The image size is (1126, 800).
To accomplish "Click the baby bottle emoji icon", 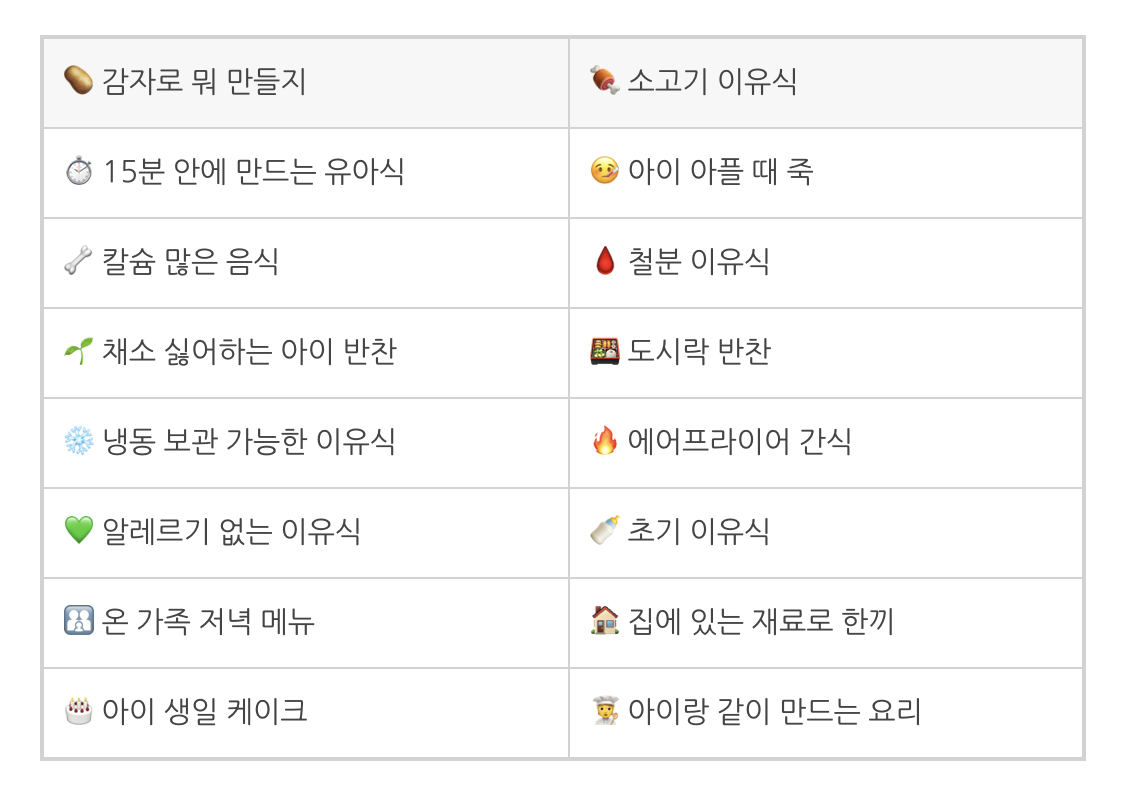I will pos(605,531).
